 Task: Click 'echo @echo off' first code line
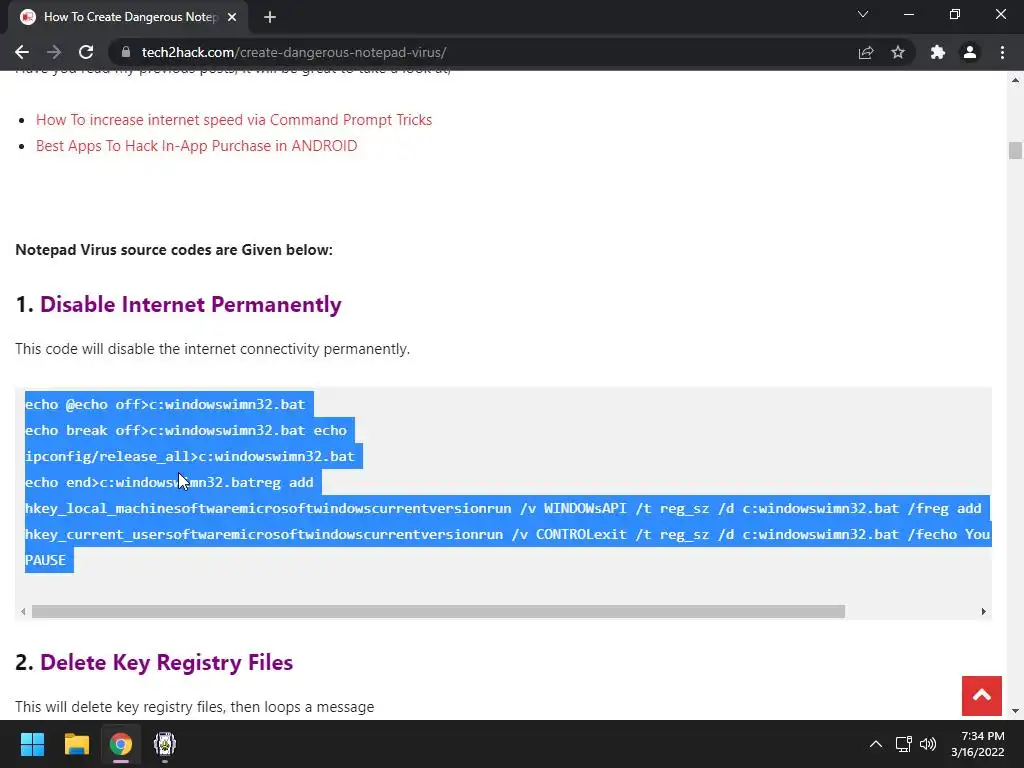[x=165, y=404]
